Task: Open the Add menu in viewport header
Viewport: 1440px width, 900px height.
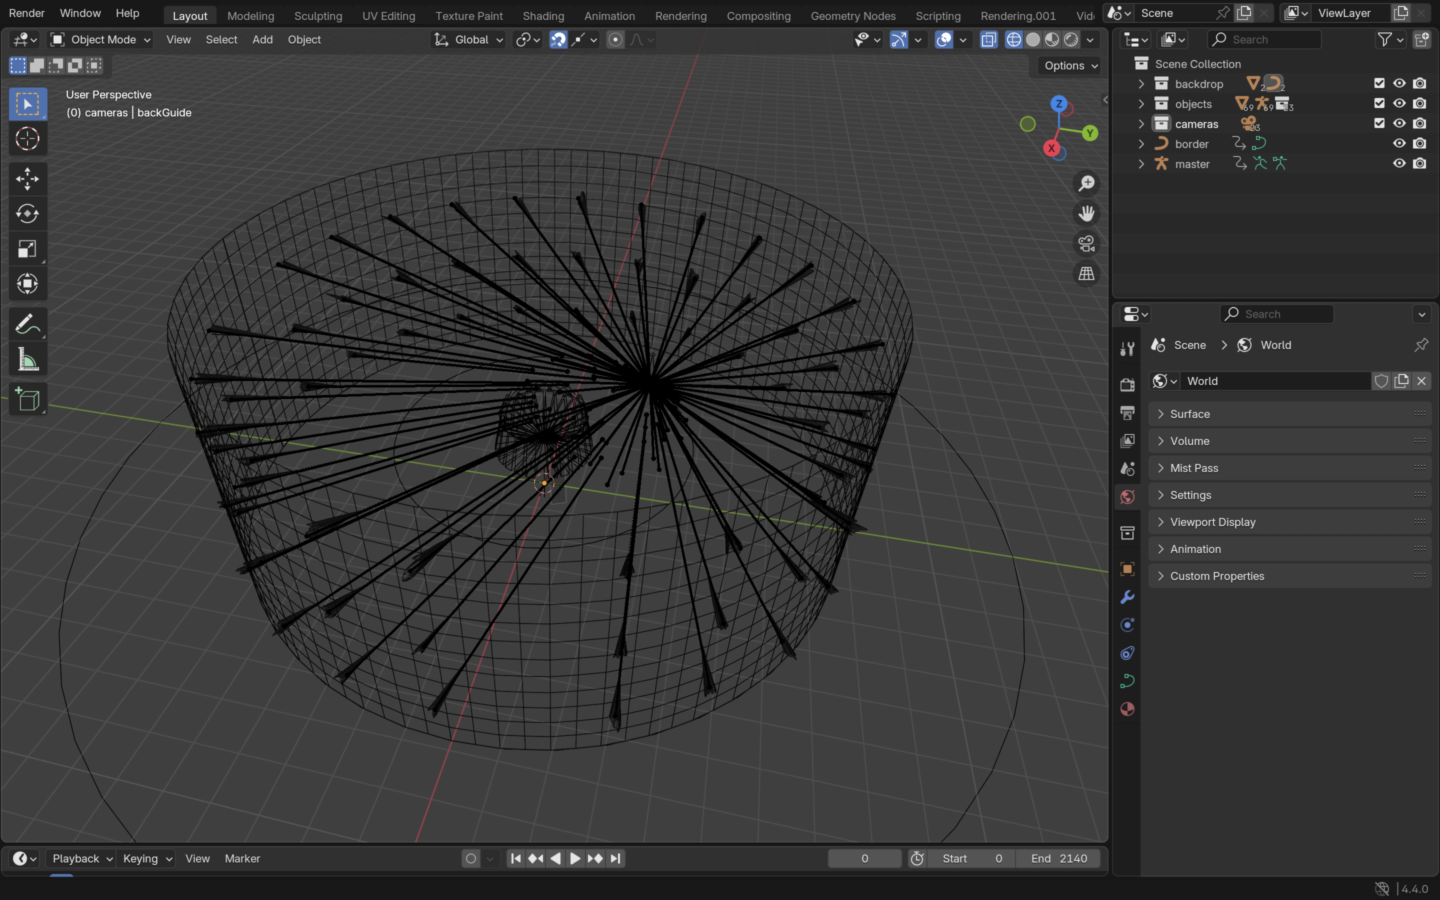Action: tap(262, 40)
